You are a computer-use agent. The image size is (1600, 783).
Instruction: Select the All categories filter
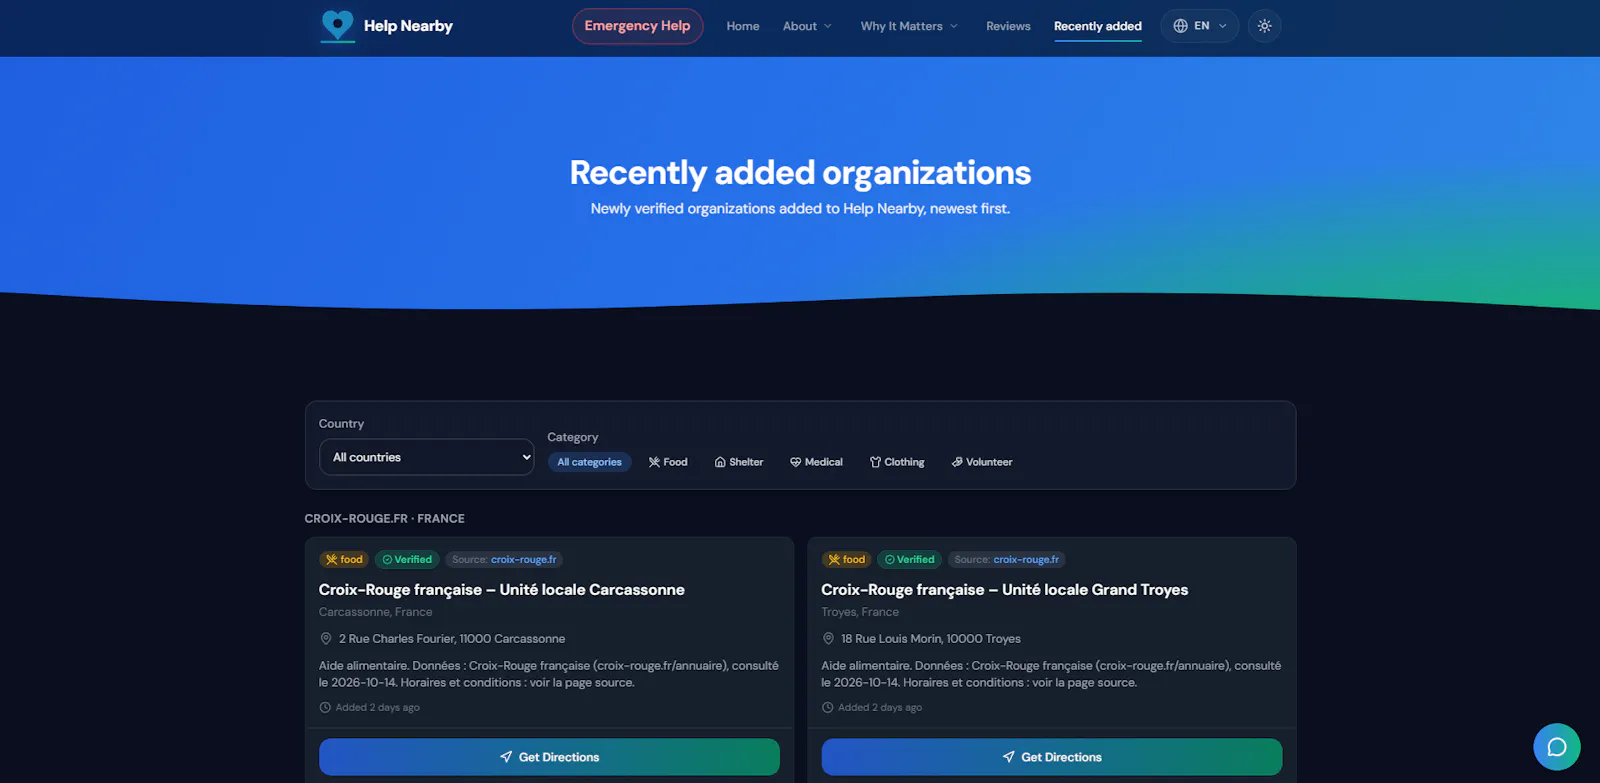tap(589, 462)
